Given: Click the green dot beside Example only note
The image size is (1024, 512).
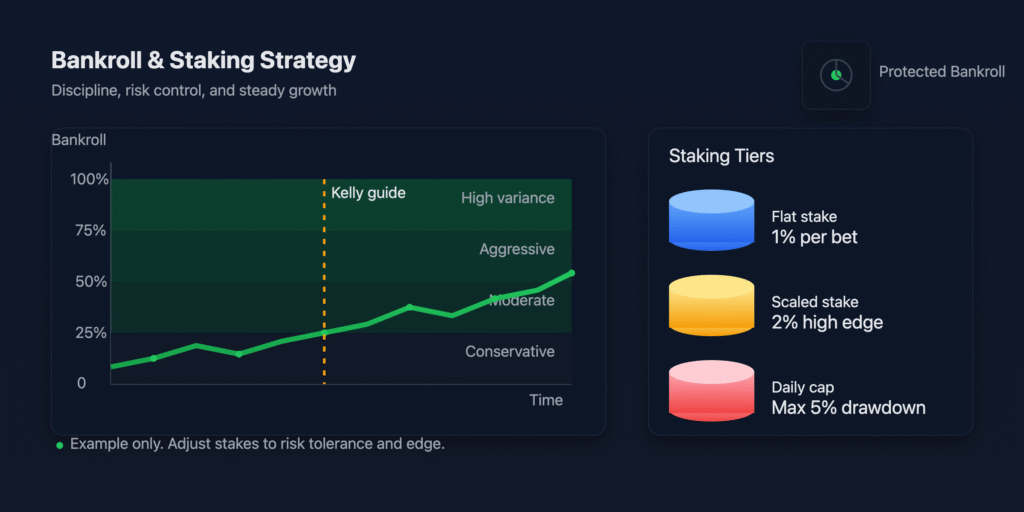Looking at the screenshot, I should click(59, 444).
